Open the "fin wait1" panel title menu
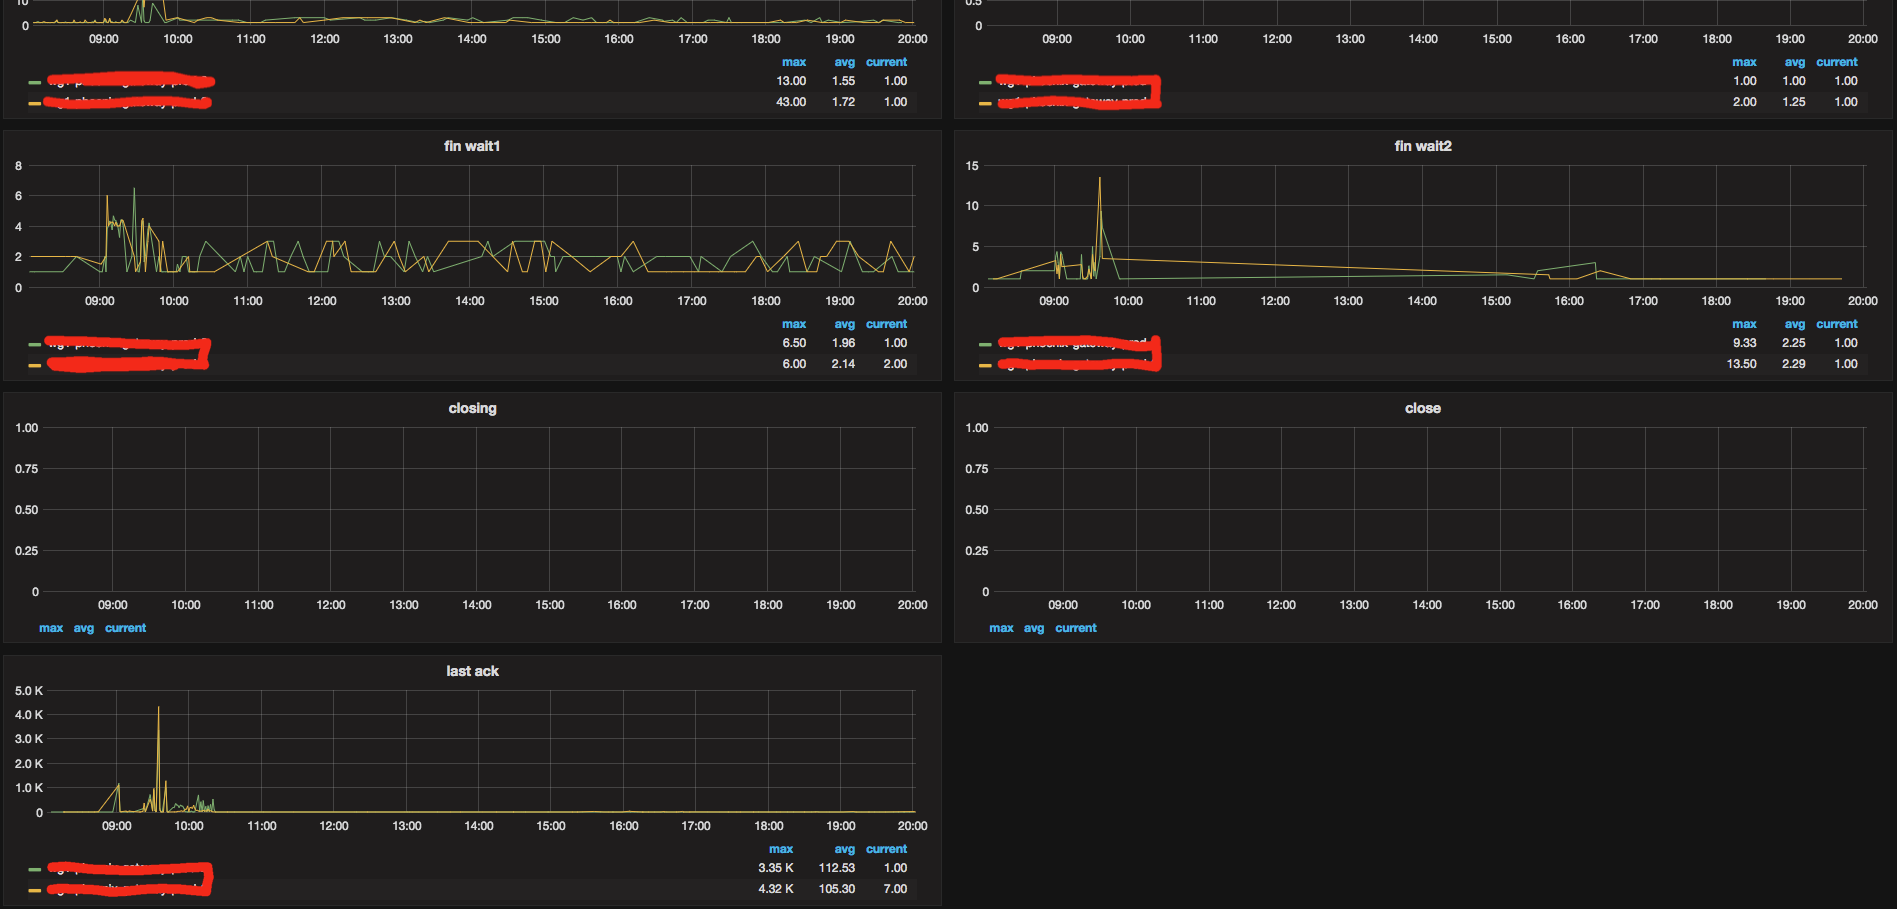This screenshot has width=1897, height=909. coord(472,146)
